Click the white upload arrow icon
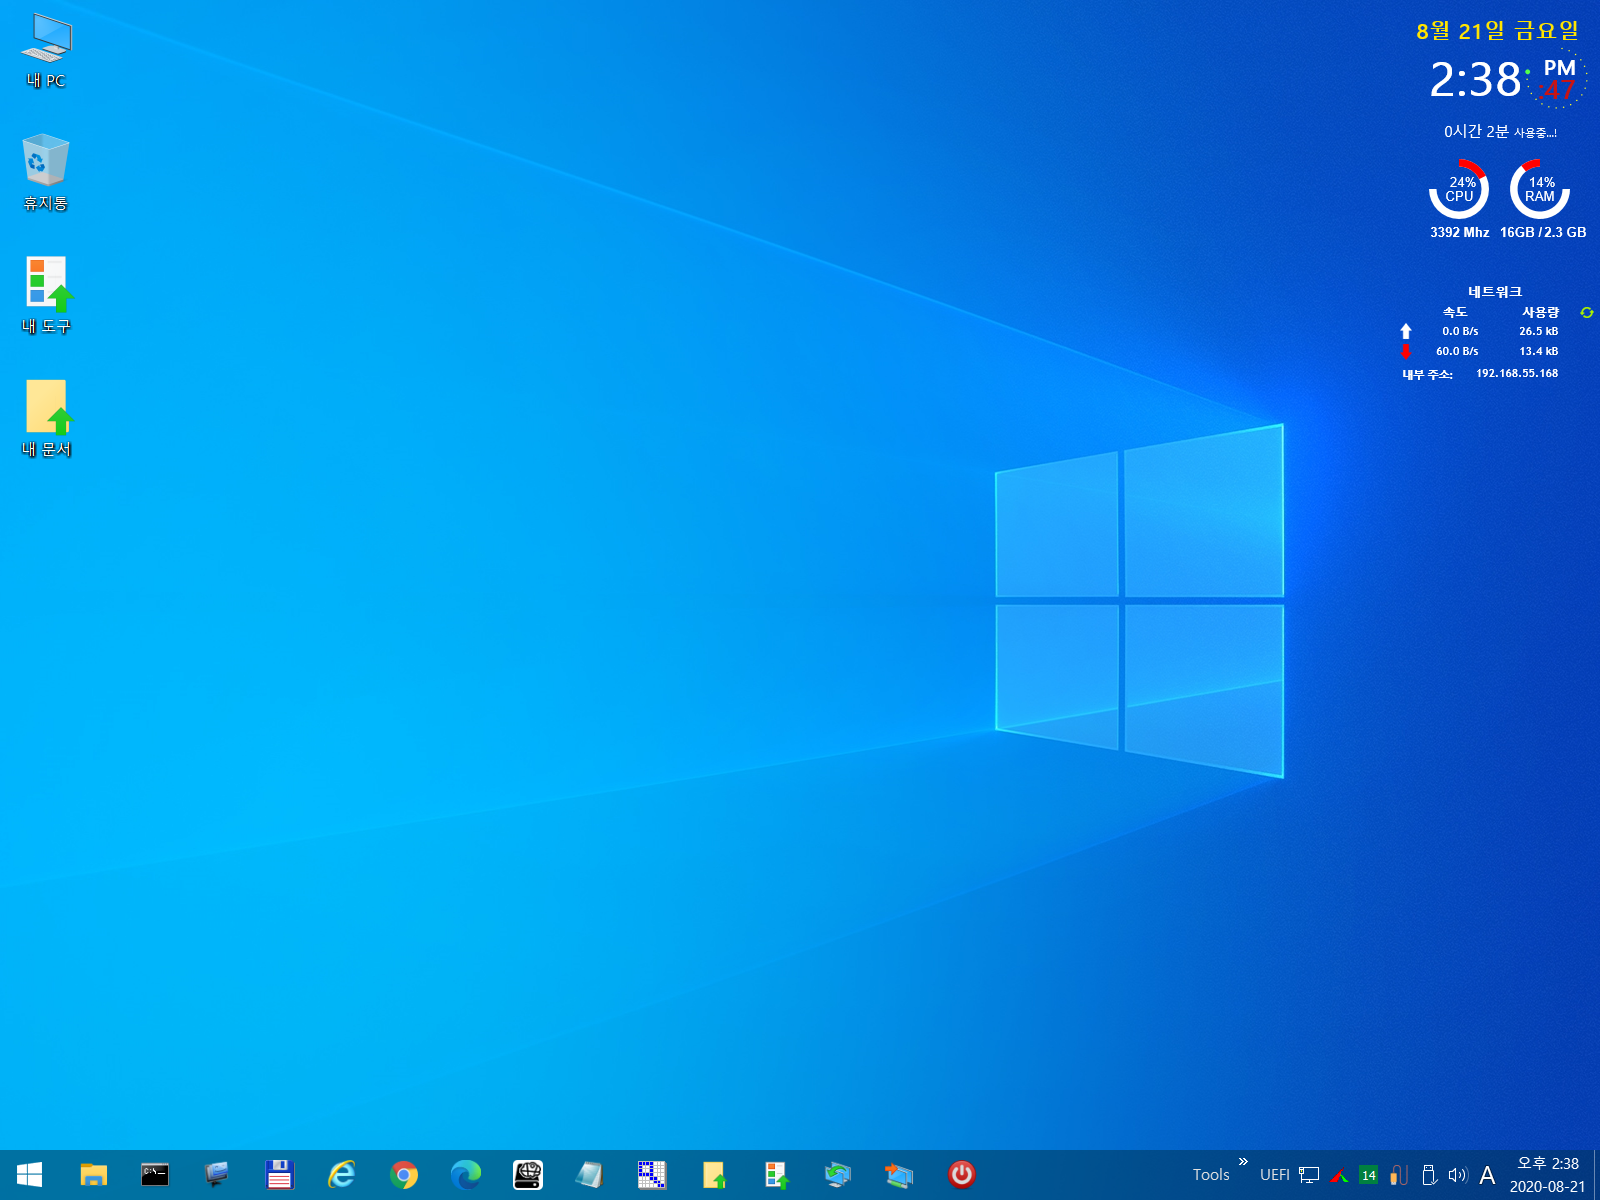The image size is (1600, 1200). coord(1406,331)
